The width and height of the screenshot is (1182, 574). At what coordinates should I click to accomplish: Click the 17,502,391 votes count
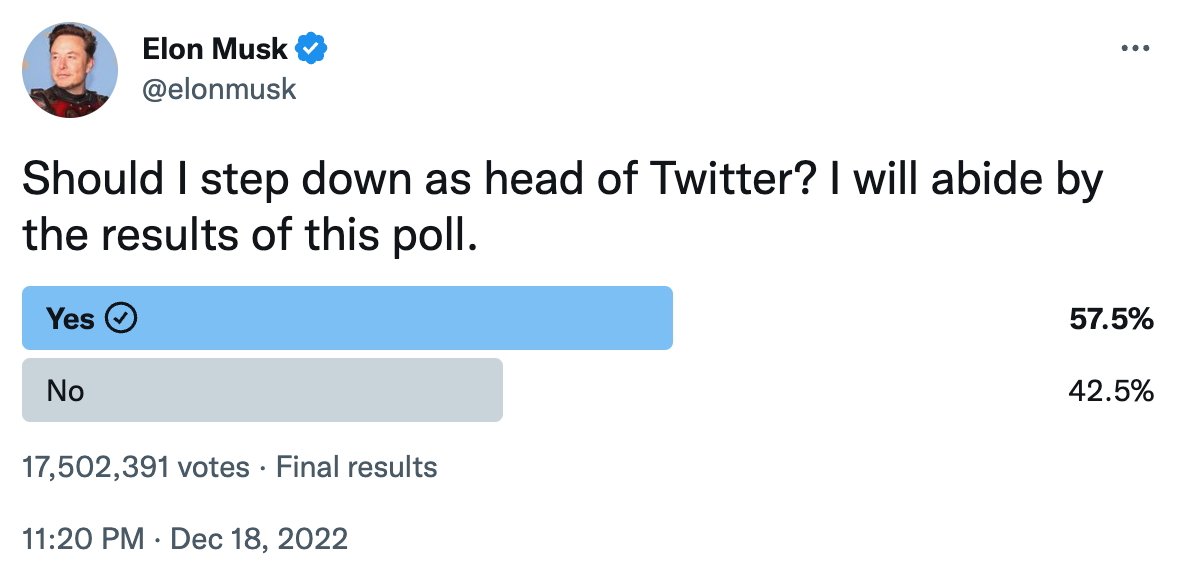pos(135,467)
